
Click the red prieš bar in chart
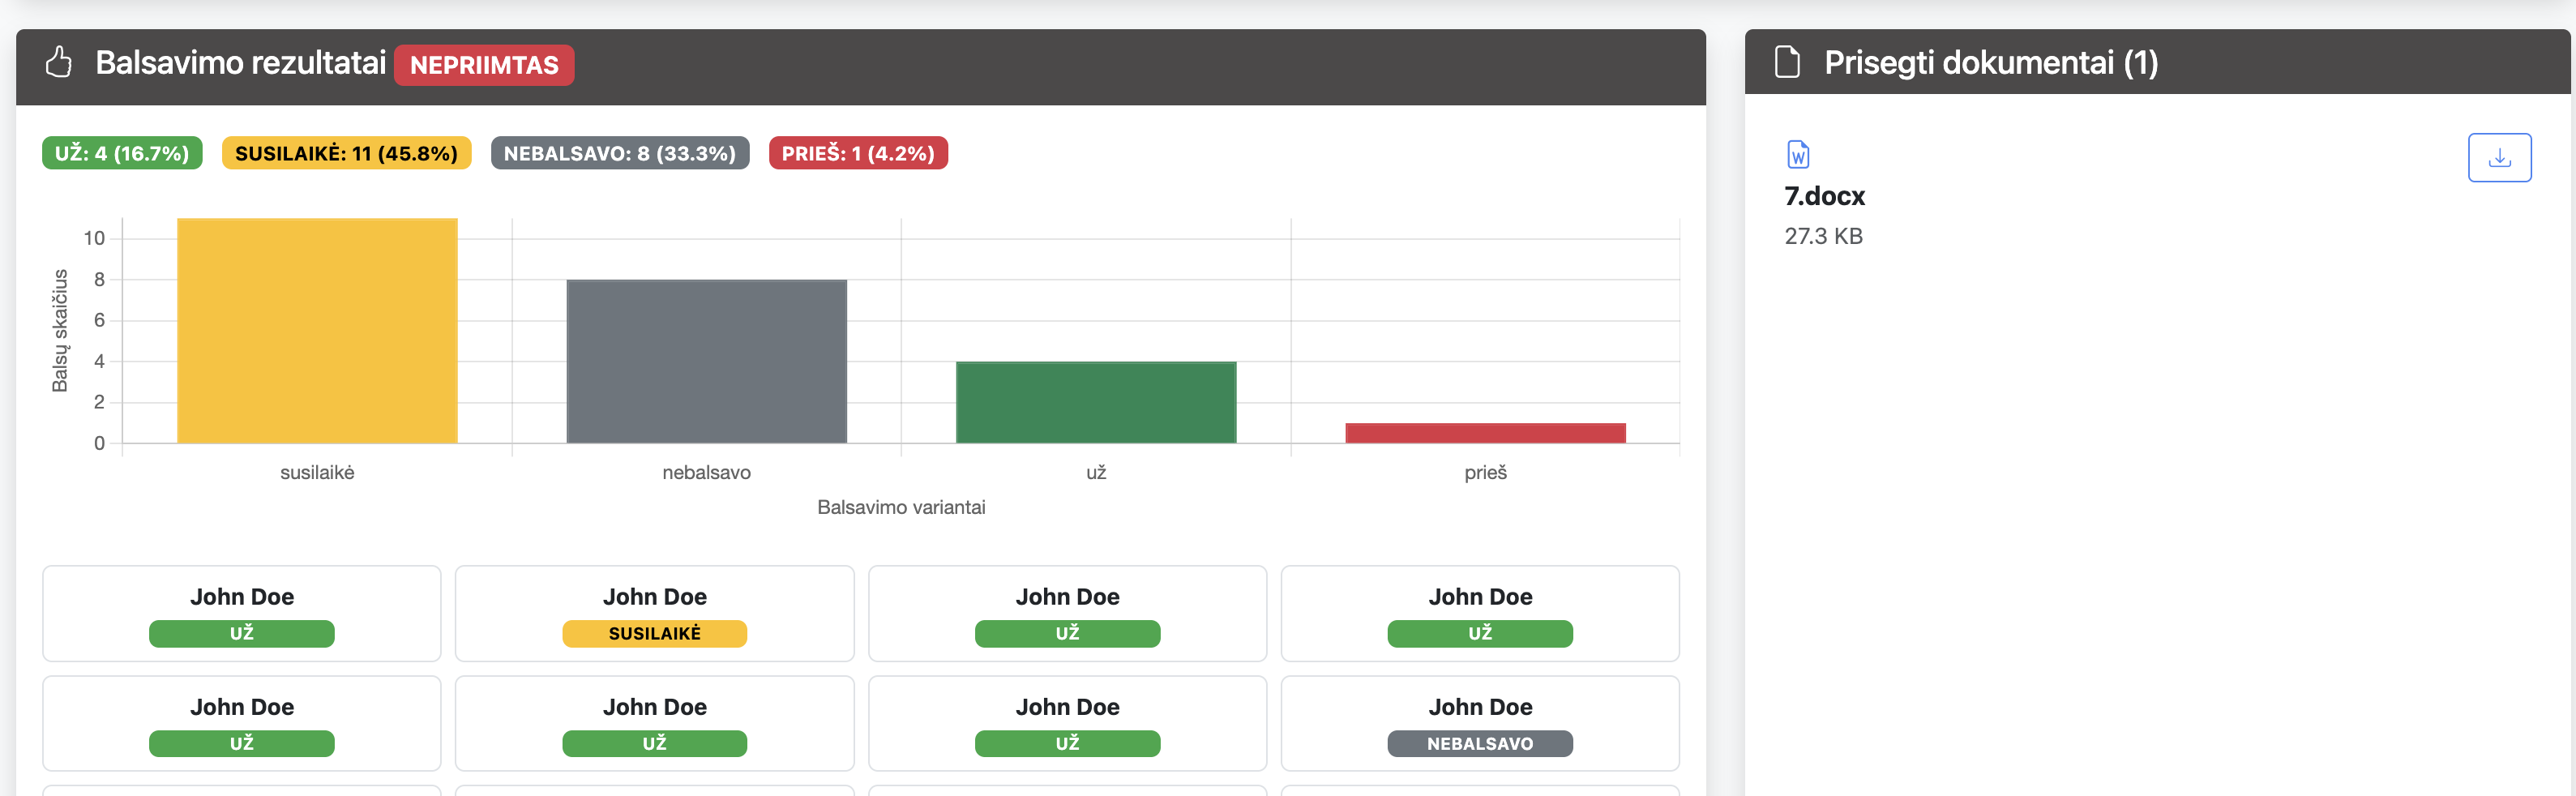click(x=1484, y=433)
